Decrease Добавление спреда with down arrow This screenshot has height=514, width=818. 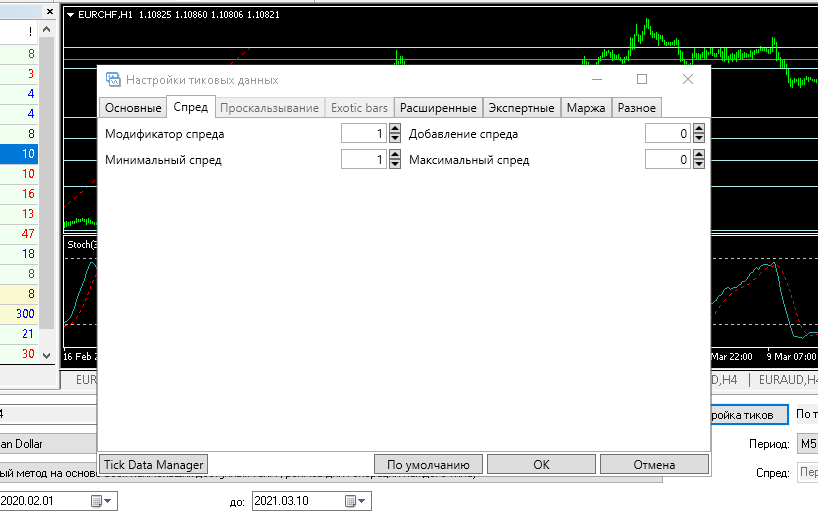699,138
